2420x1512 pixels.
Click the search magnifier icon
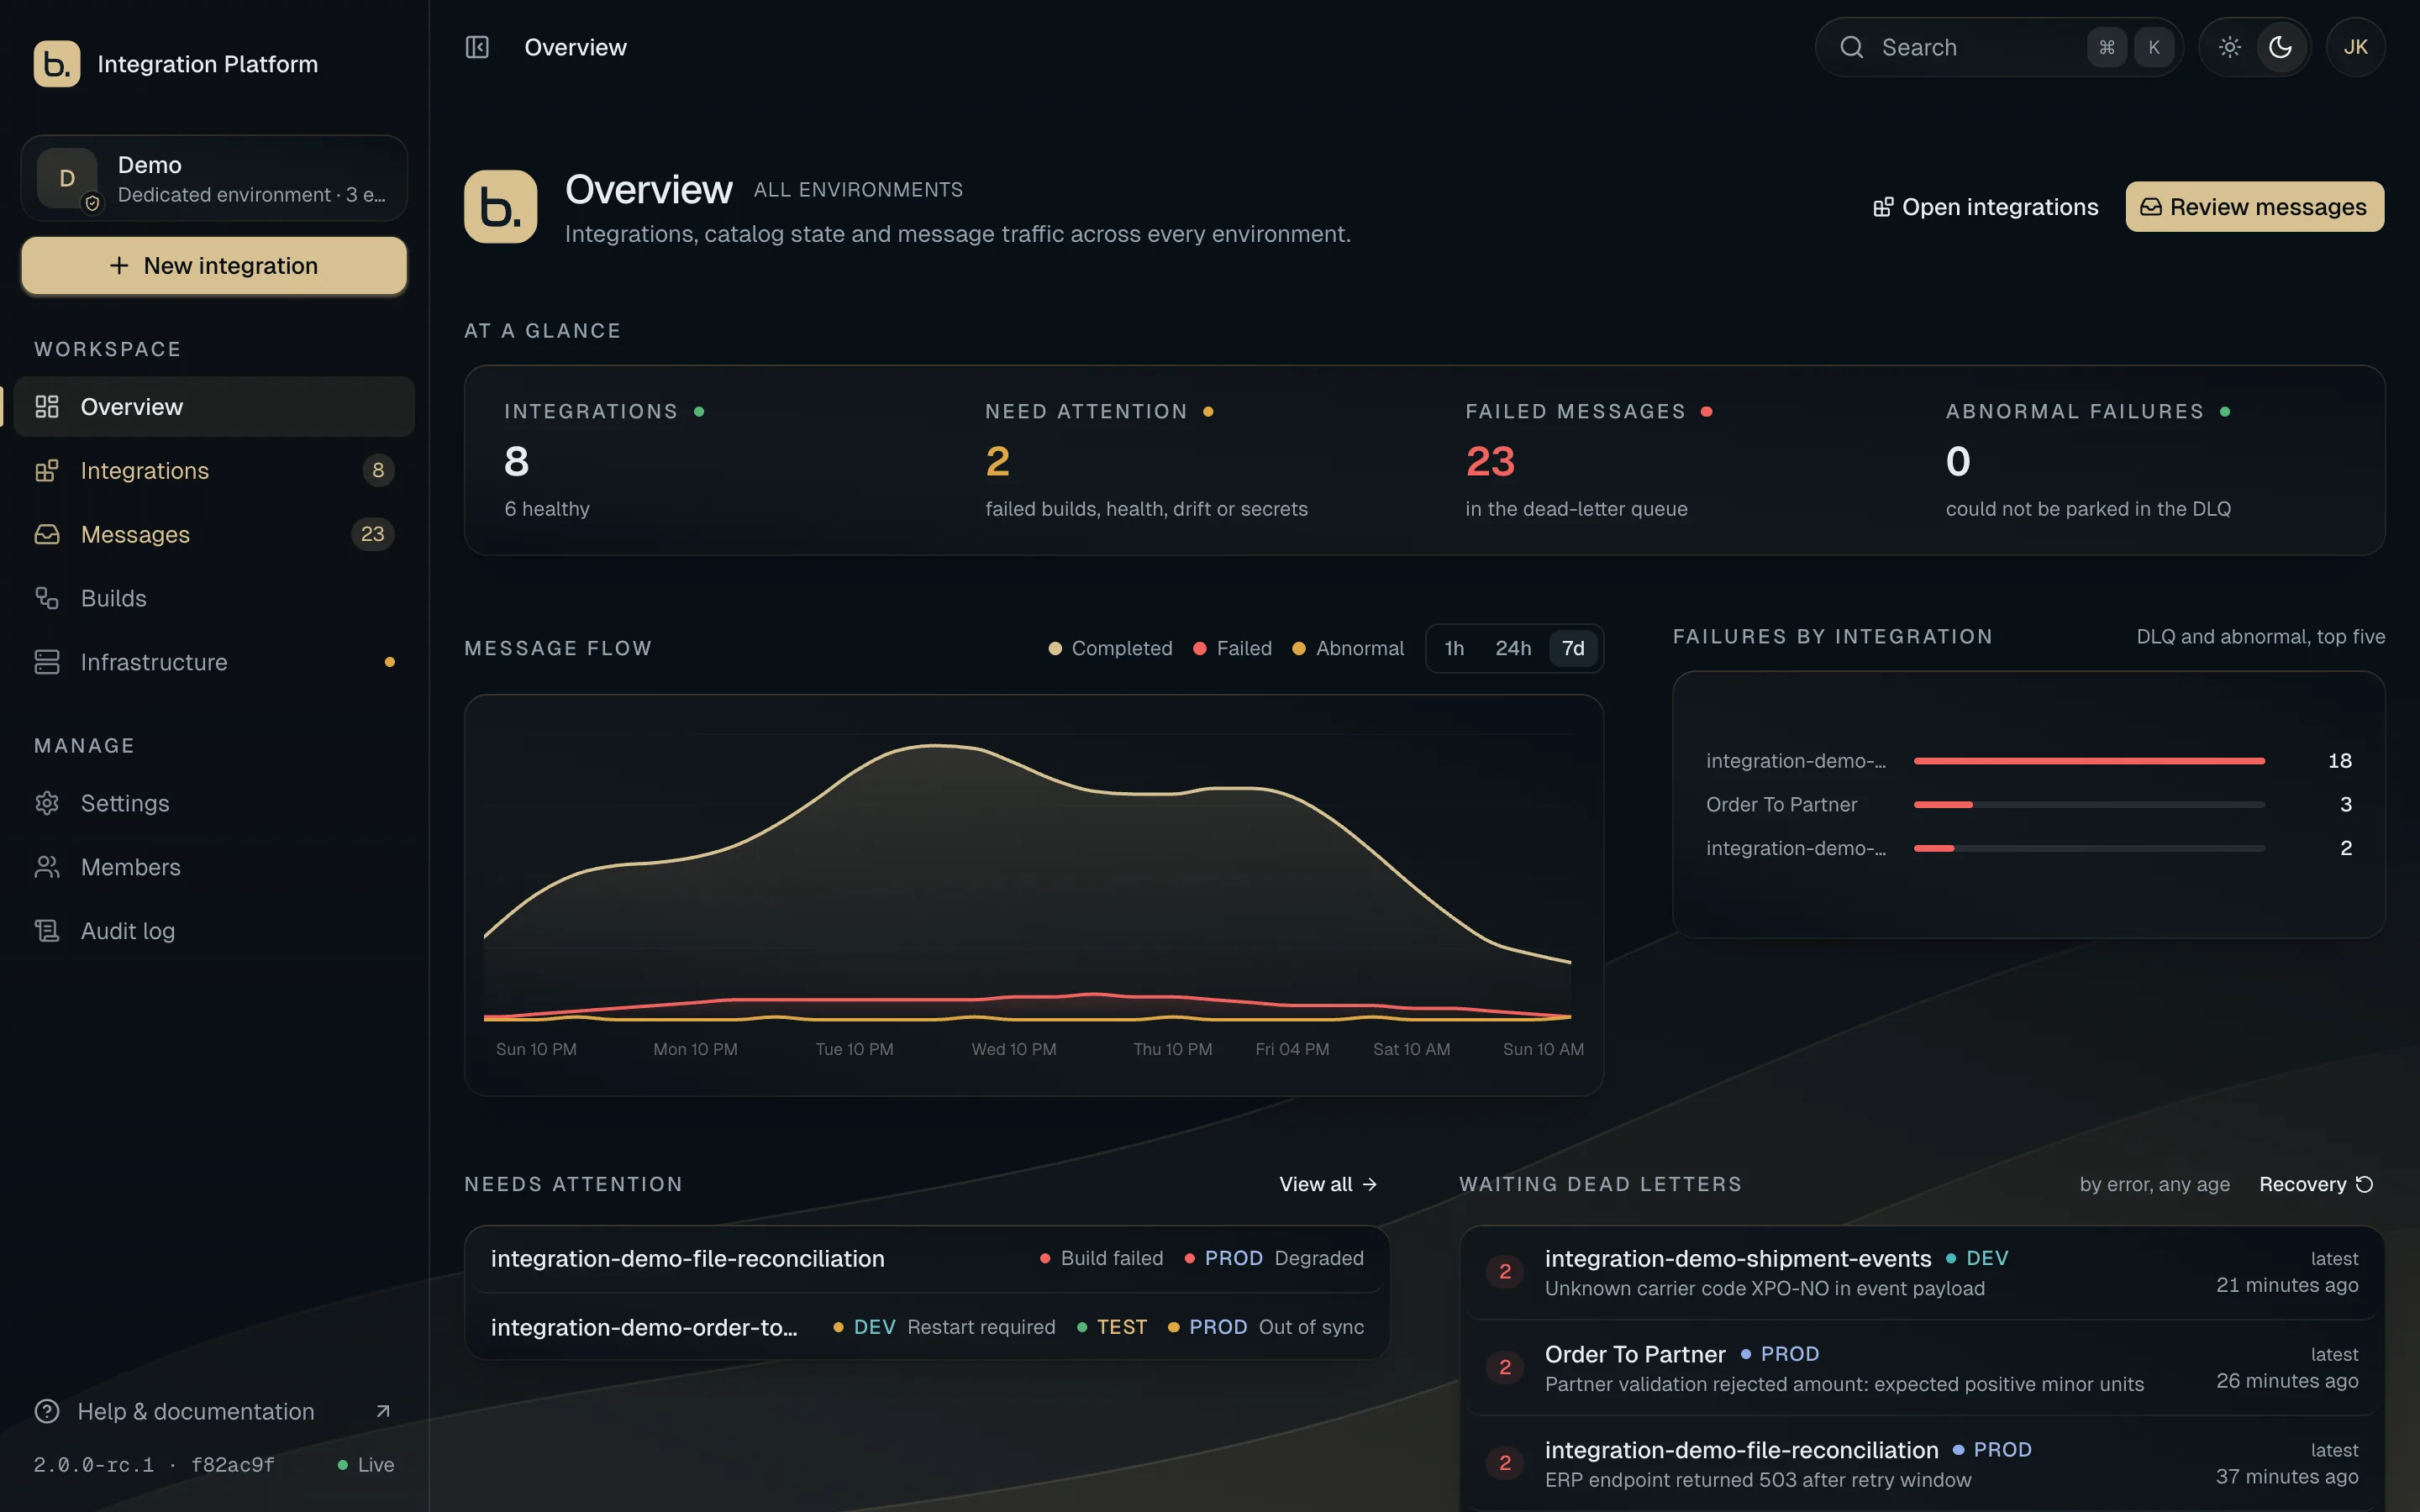(1851, 47)
